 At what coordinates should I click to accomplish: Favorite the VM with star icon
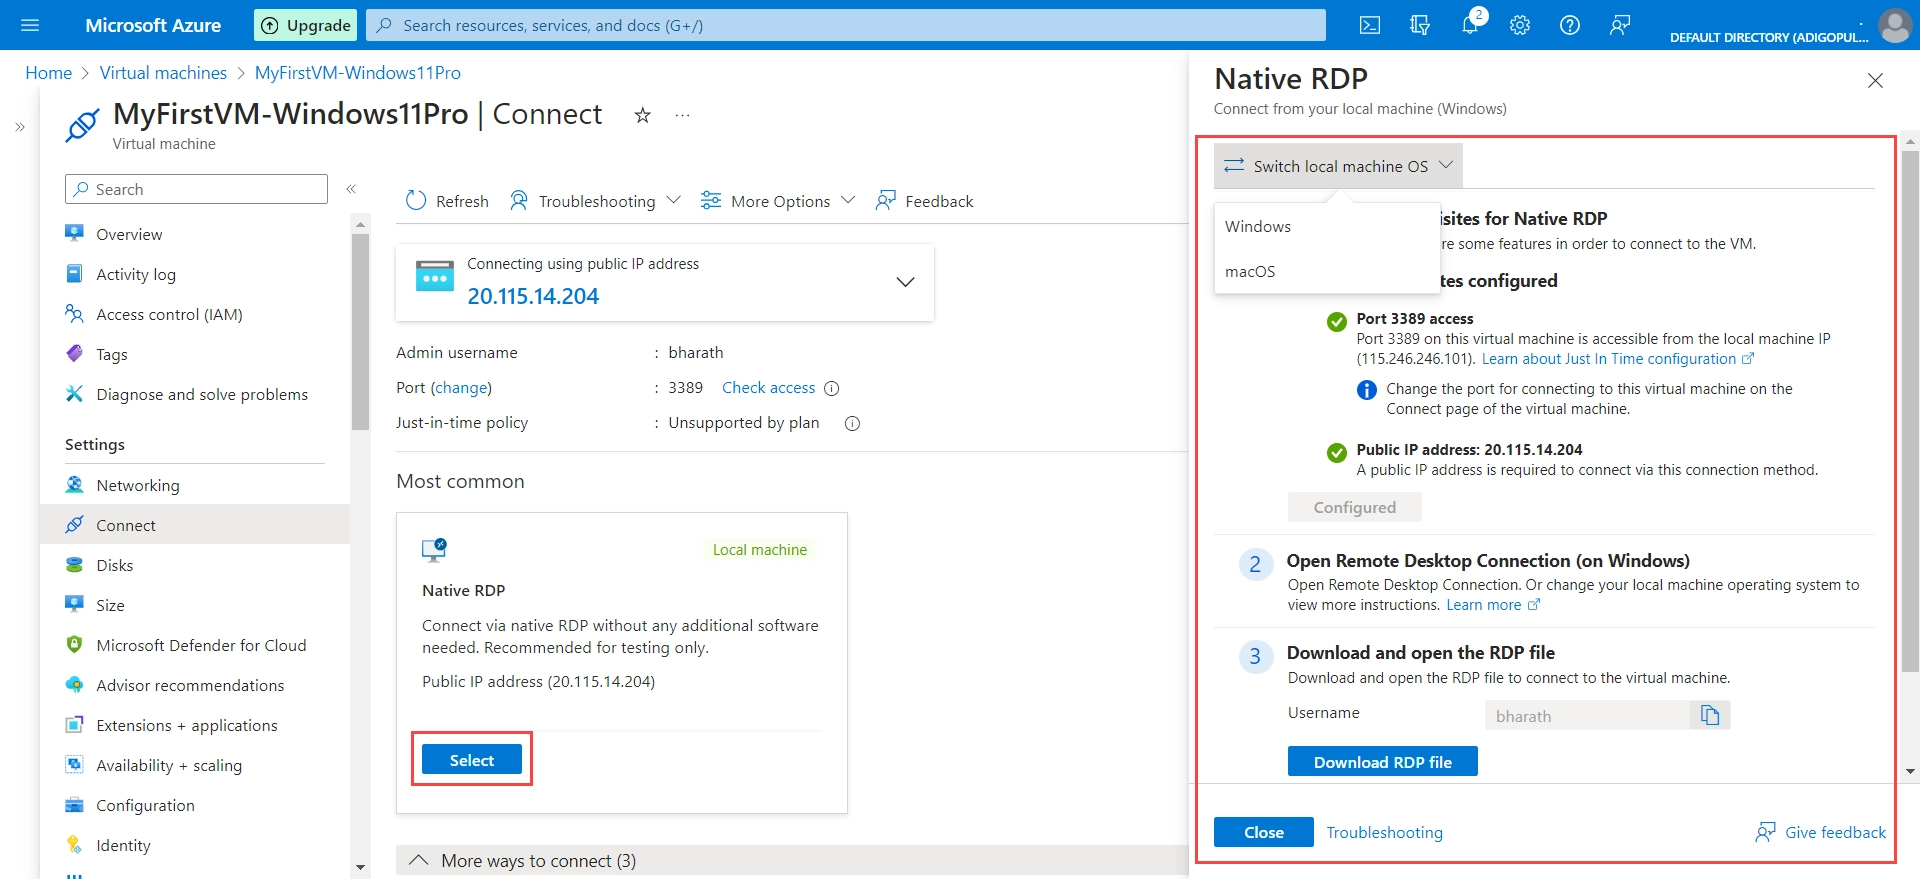(x=643, y=115)
